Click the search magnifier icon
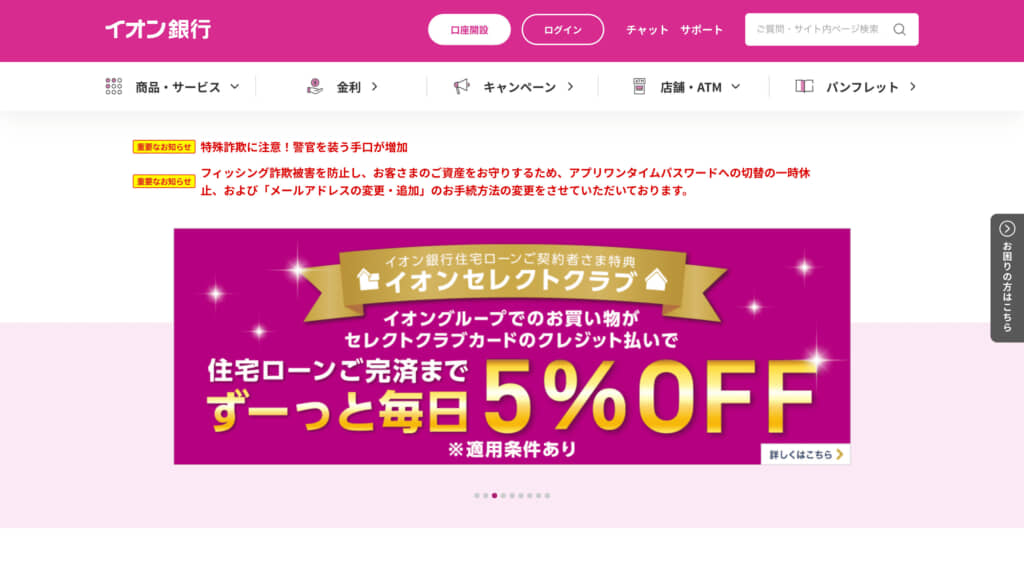Screen dimensions: 1024x583 [x=899, y=29]
